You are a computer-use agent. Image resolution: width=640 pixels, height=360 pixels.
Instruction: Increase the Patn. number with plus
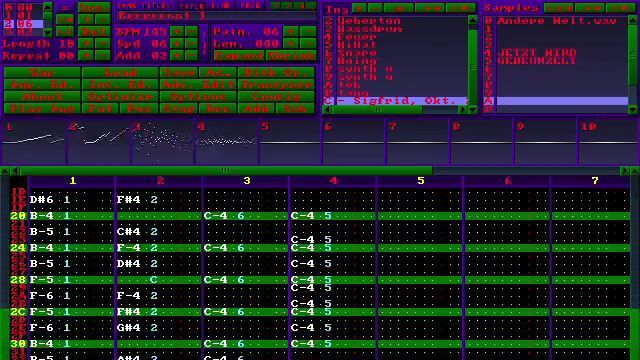[291, 31]
